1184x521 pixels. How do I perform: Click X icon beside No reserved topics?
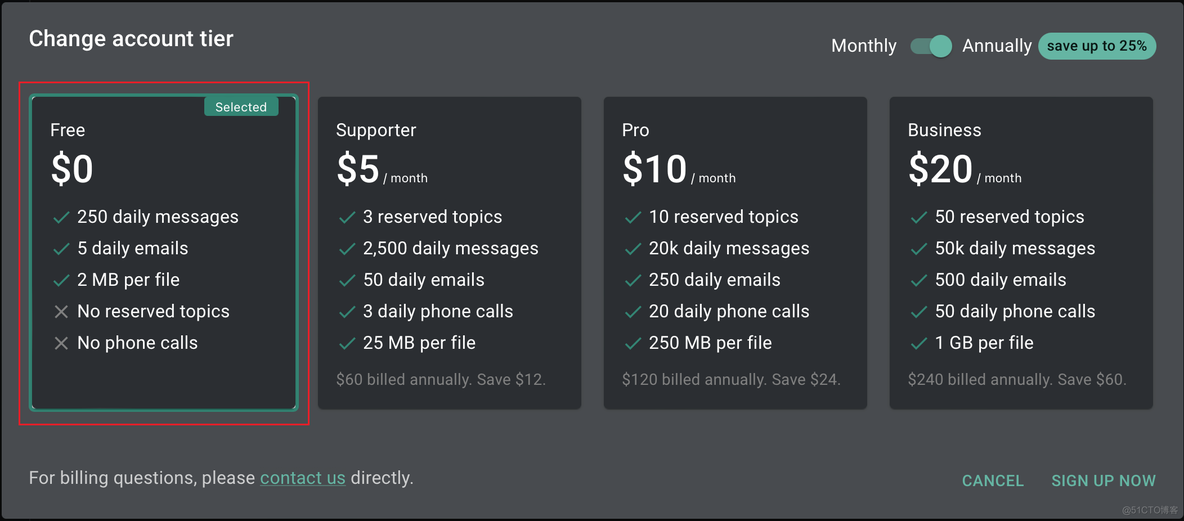click(61, 312)
